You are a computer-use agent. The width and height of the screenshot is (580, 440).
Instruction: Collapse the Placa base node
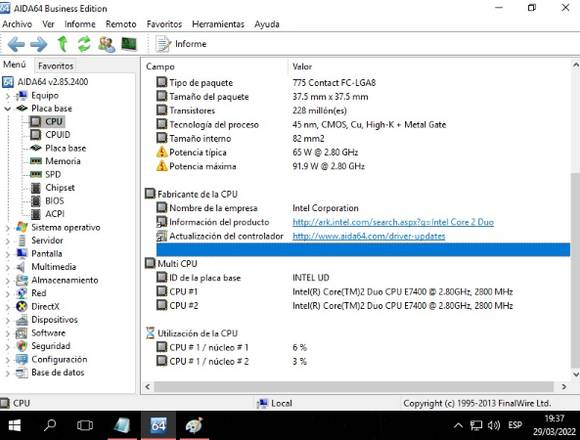7,109
